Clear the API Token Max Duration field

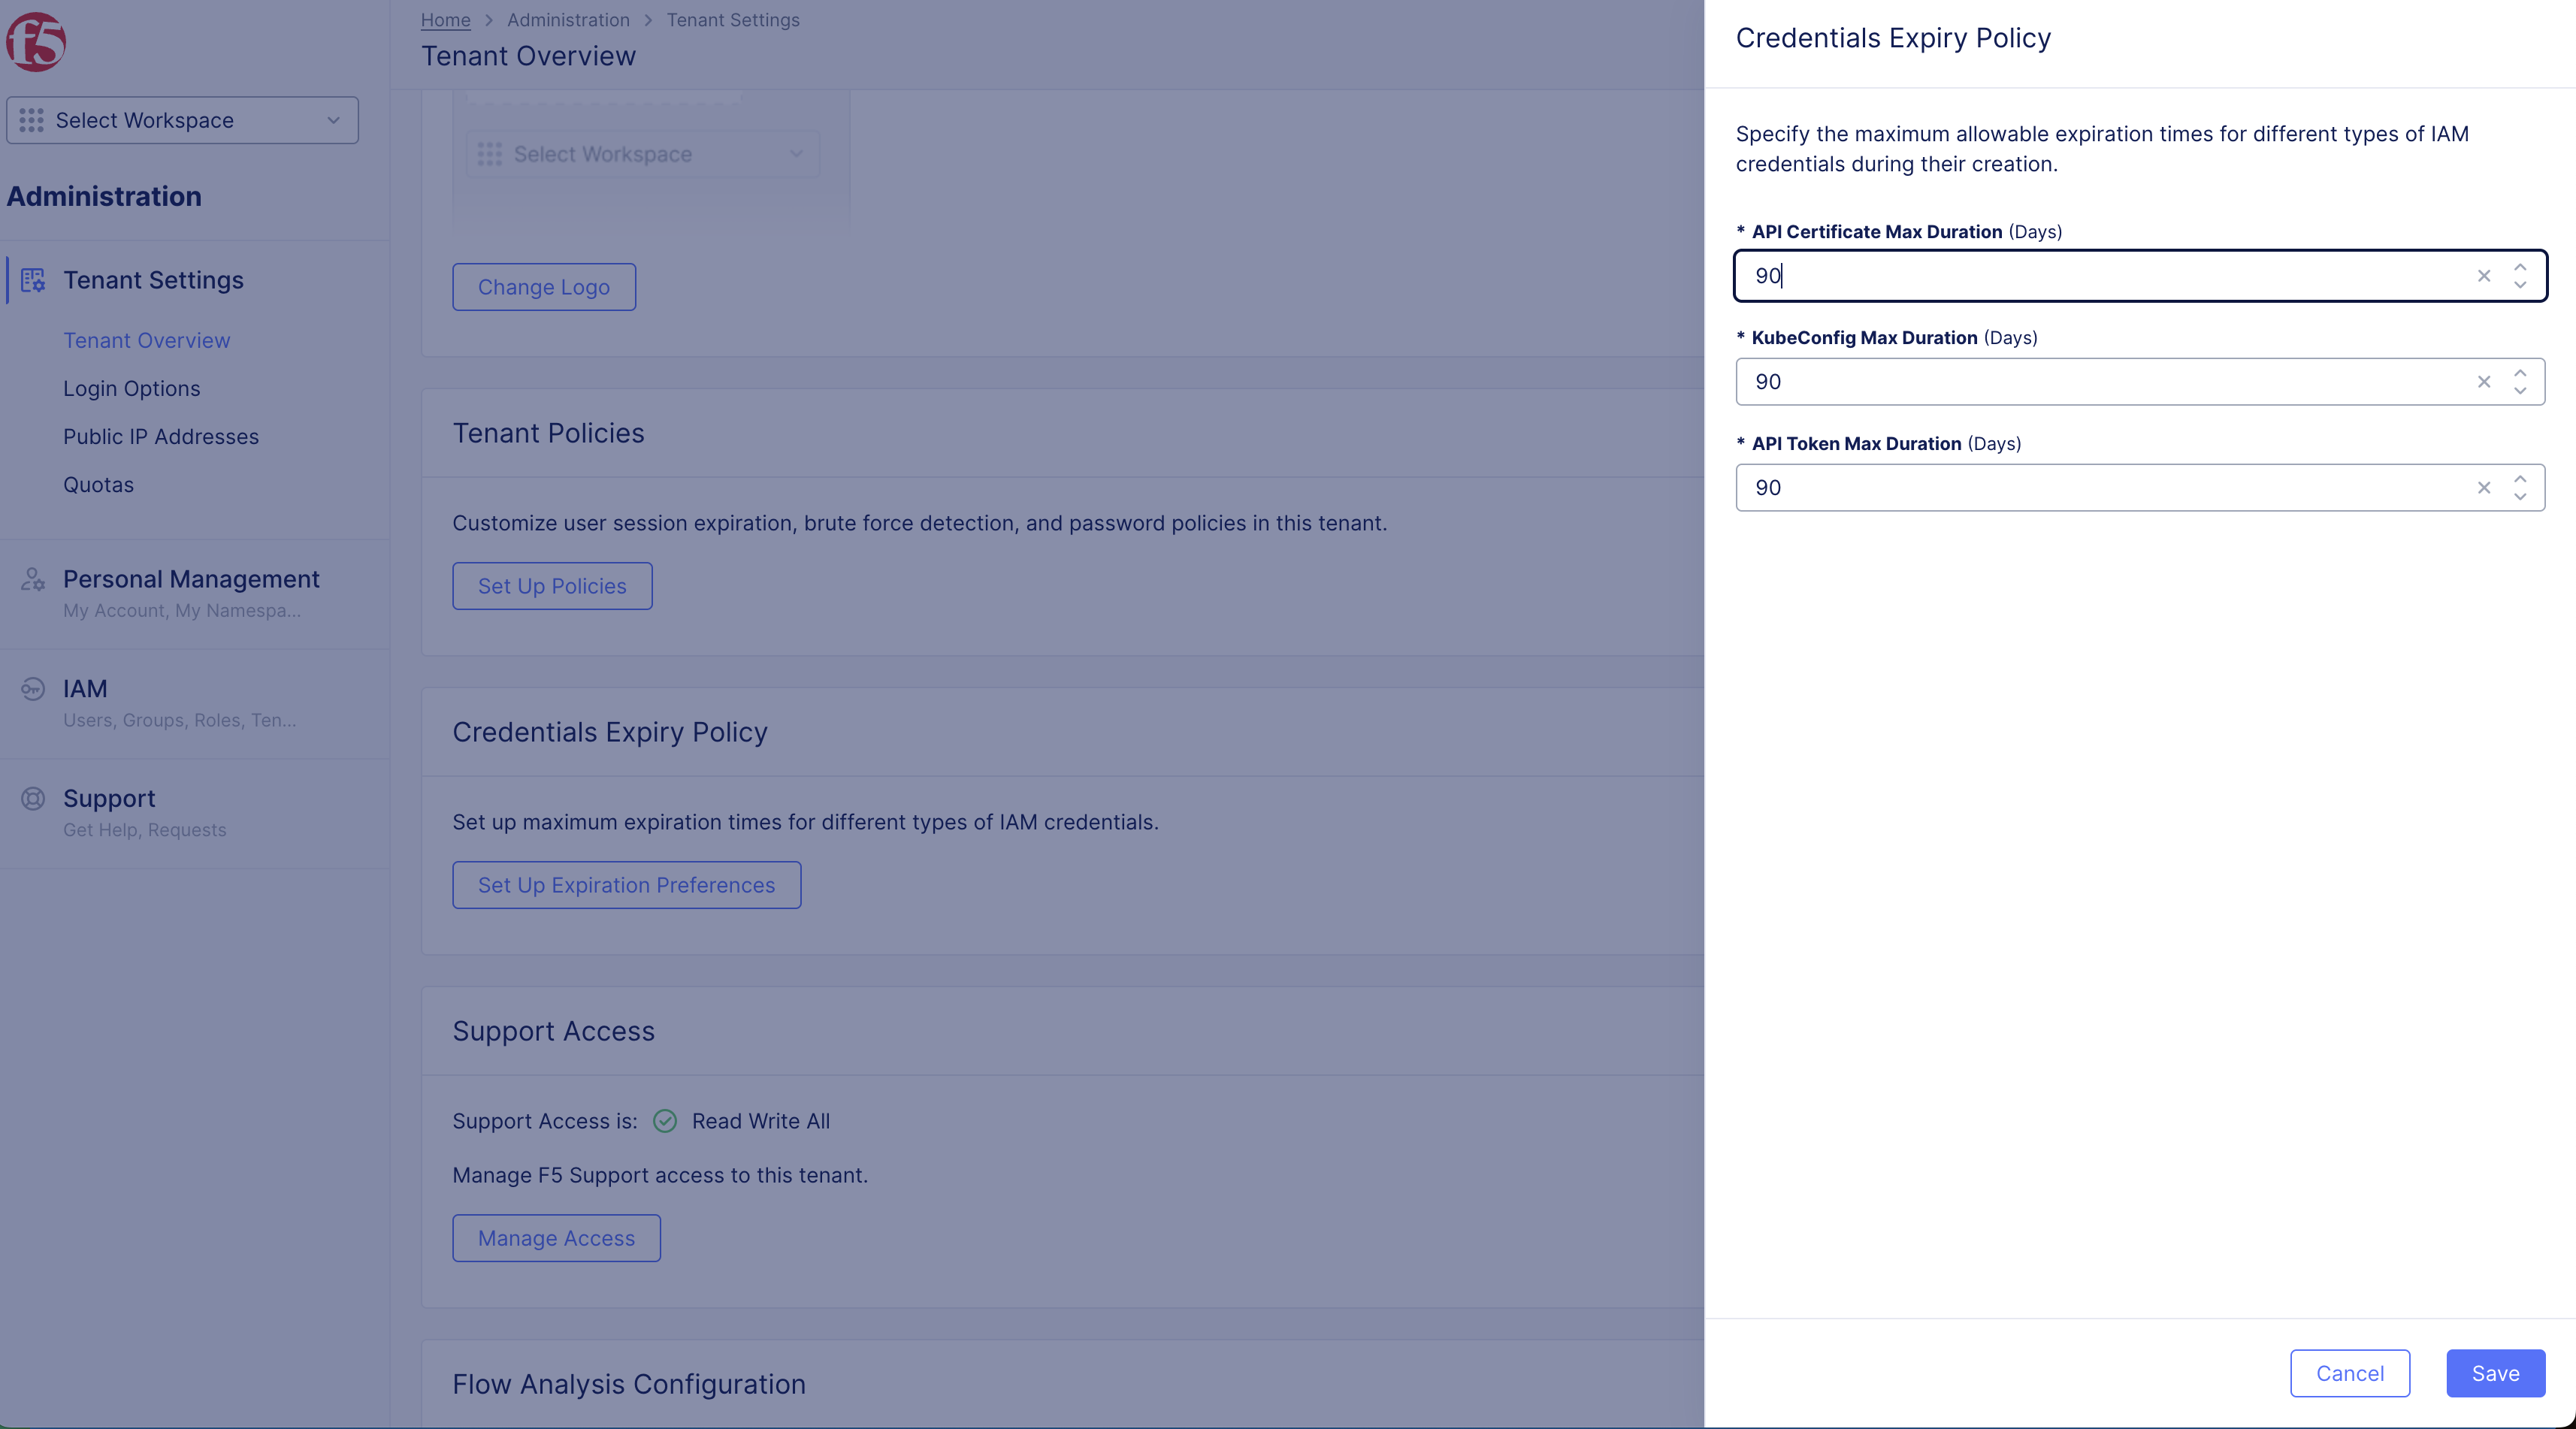2484,488
